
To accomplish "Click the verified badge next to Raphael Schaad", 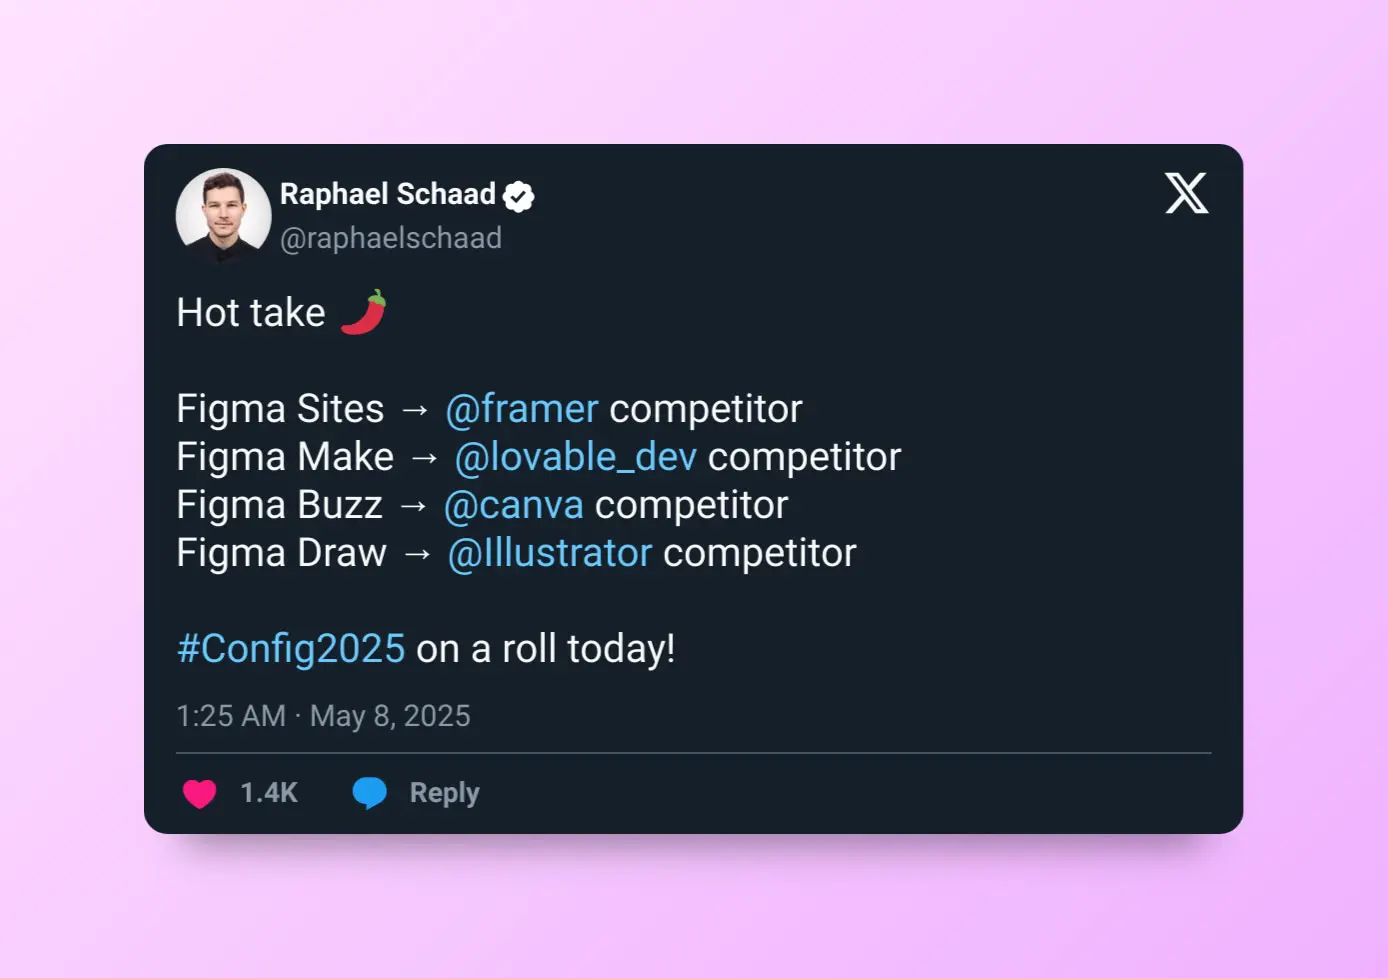I will (x=518, y=196).
